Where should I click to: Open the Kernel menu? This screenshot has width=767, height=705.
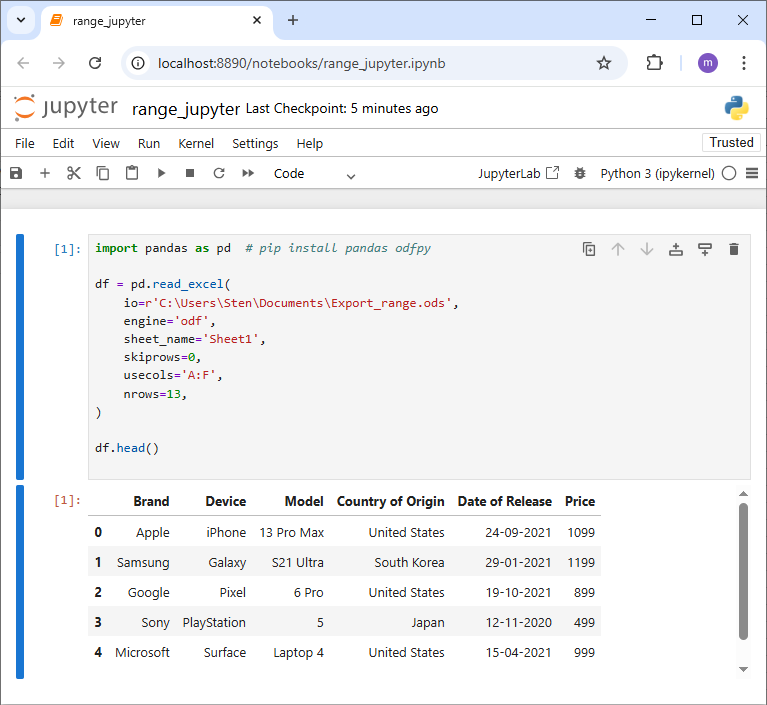click(x=196, y=143)
